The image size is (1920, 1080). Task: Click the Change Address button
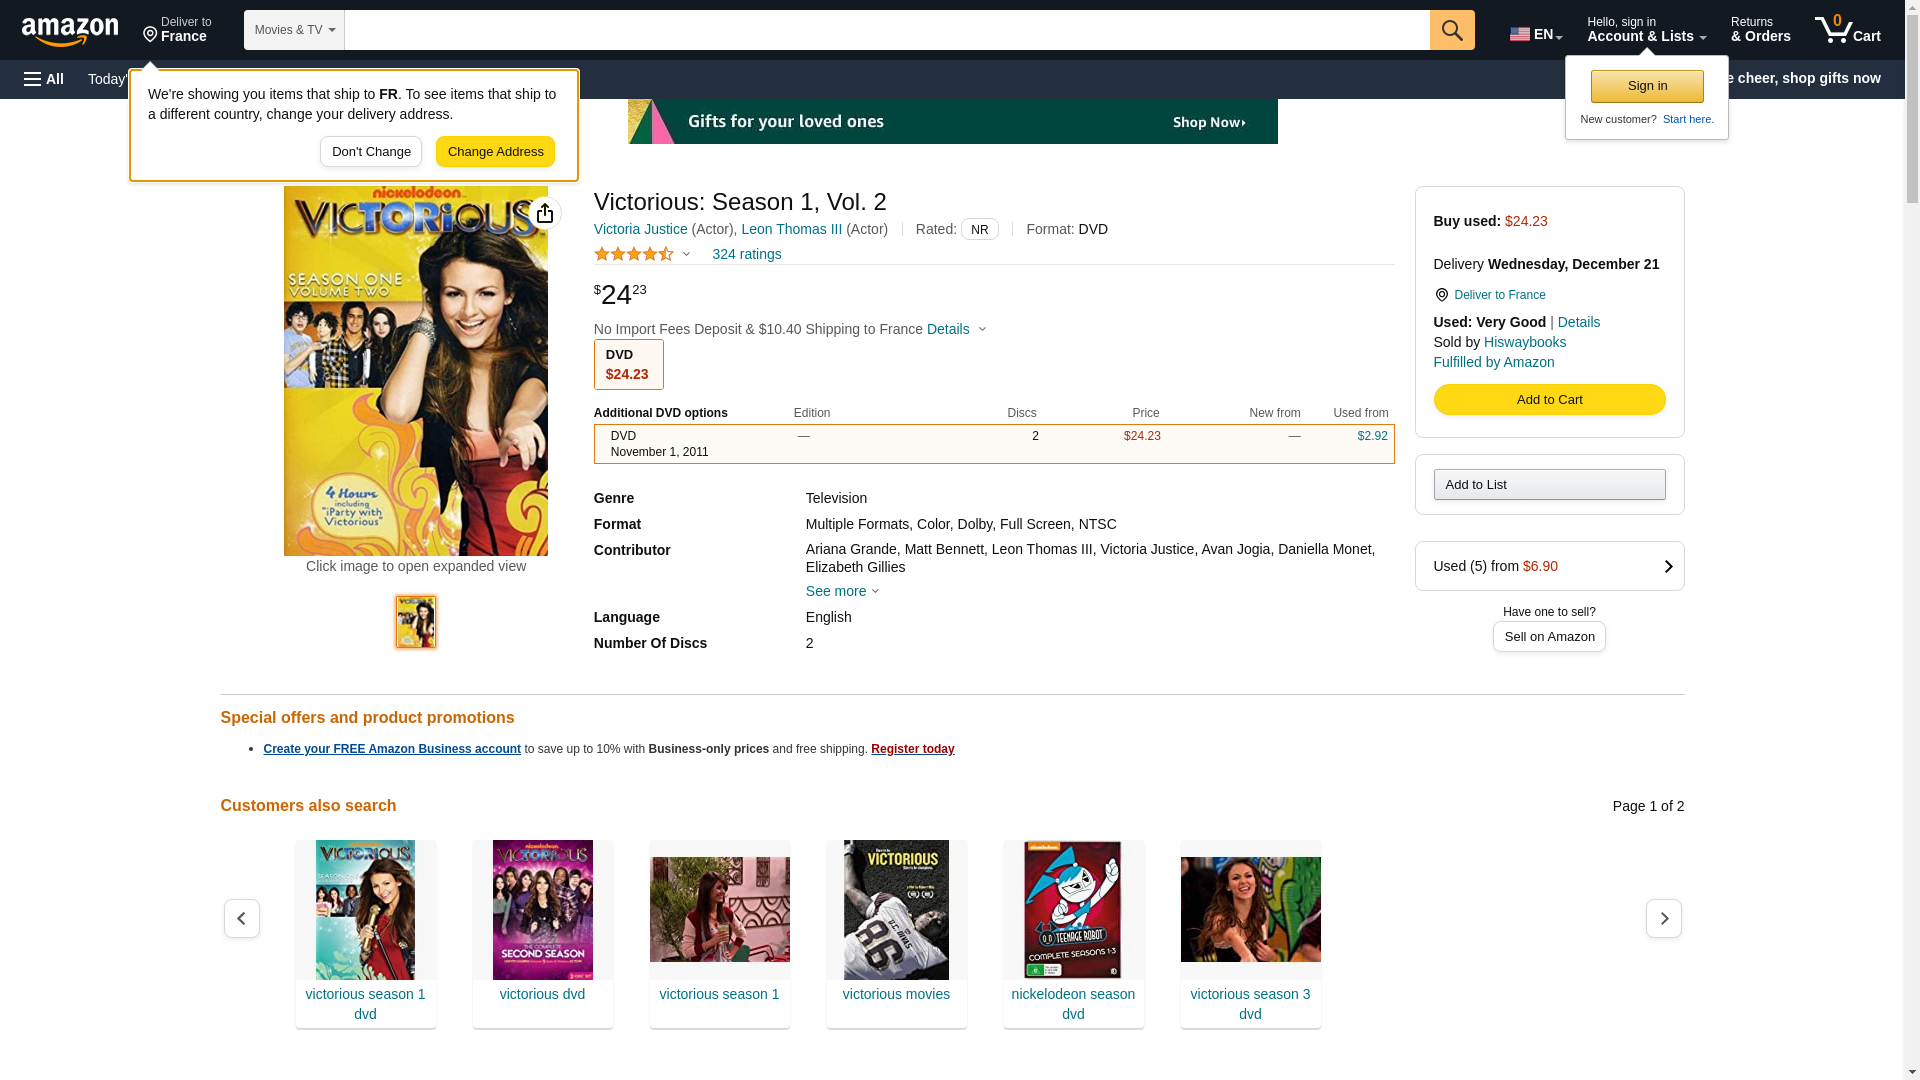pos(495,152)
